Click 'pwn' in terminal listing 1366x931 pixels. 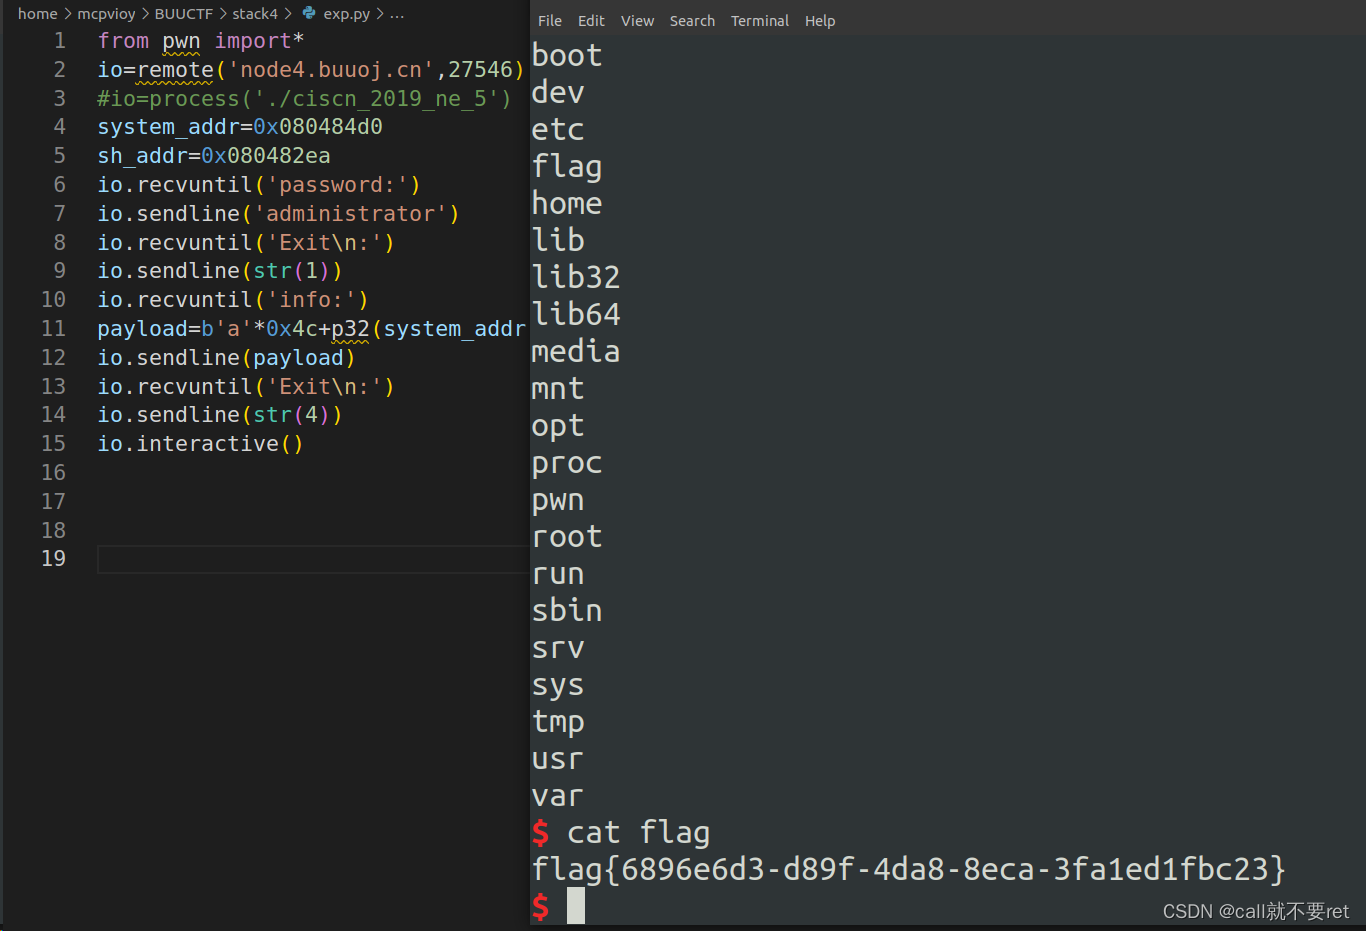coord(558,500)
